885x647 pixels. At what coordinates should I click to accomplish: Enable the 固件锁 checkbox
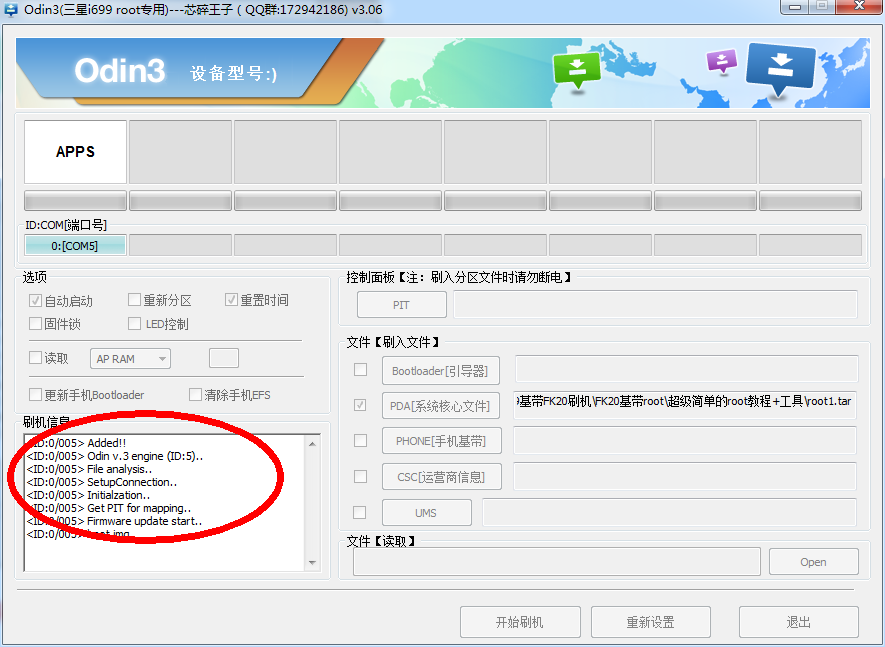click(36, 324)
